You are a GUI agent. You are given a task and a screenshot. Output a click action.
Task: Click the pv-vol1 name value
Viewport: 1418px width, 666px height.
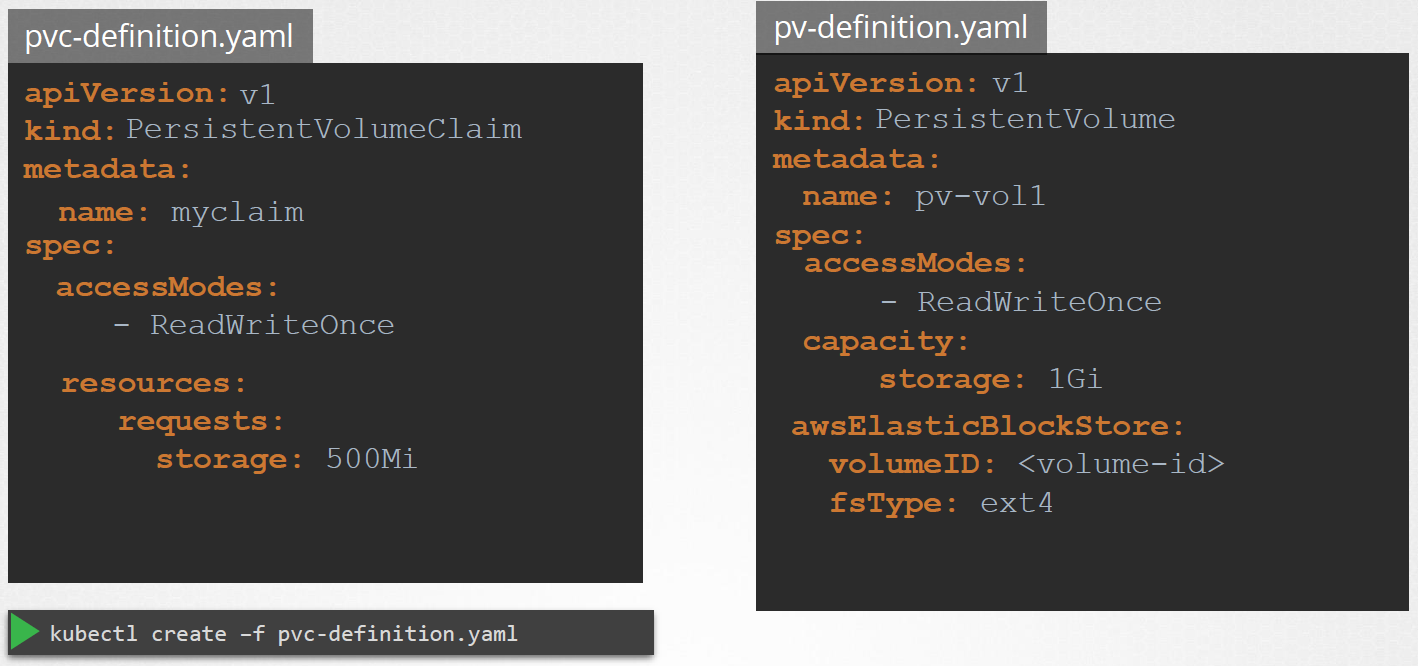(x=980, y=196)
